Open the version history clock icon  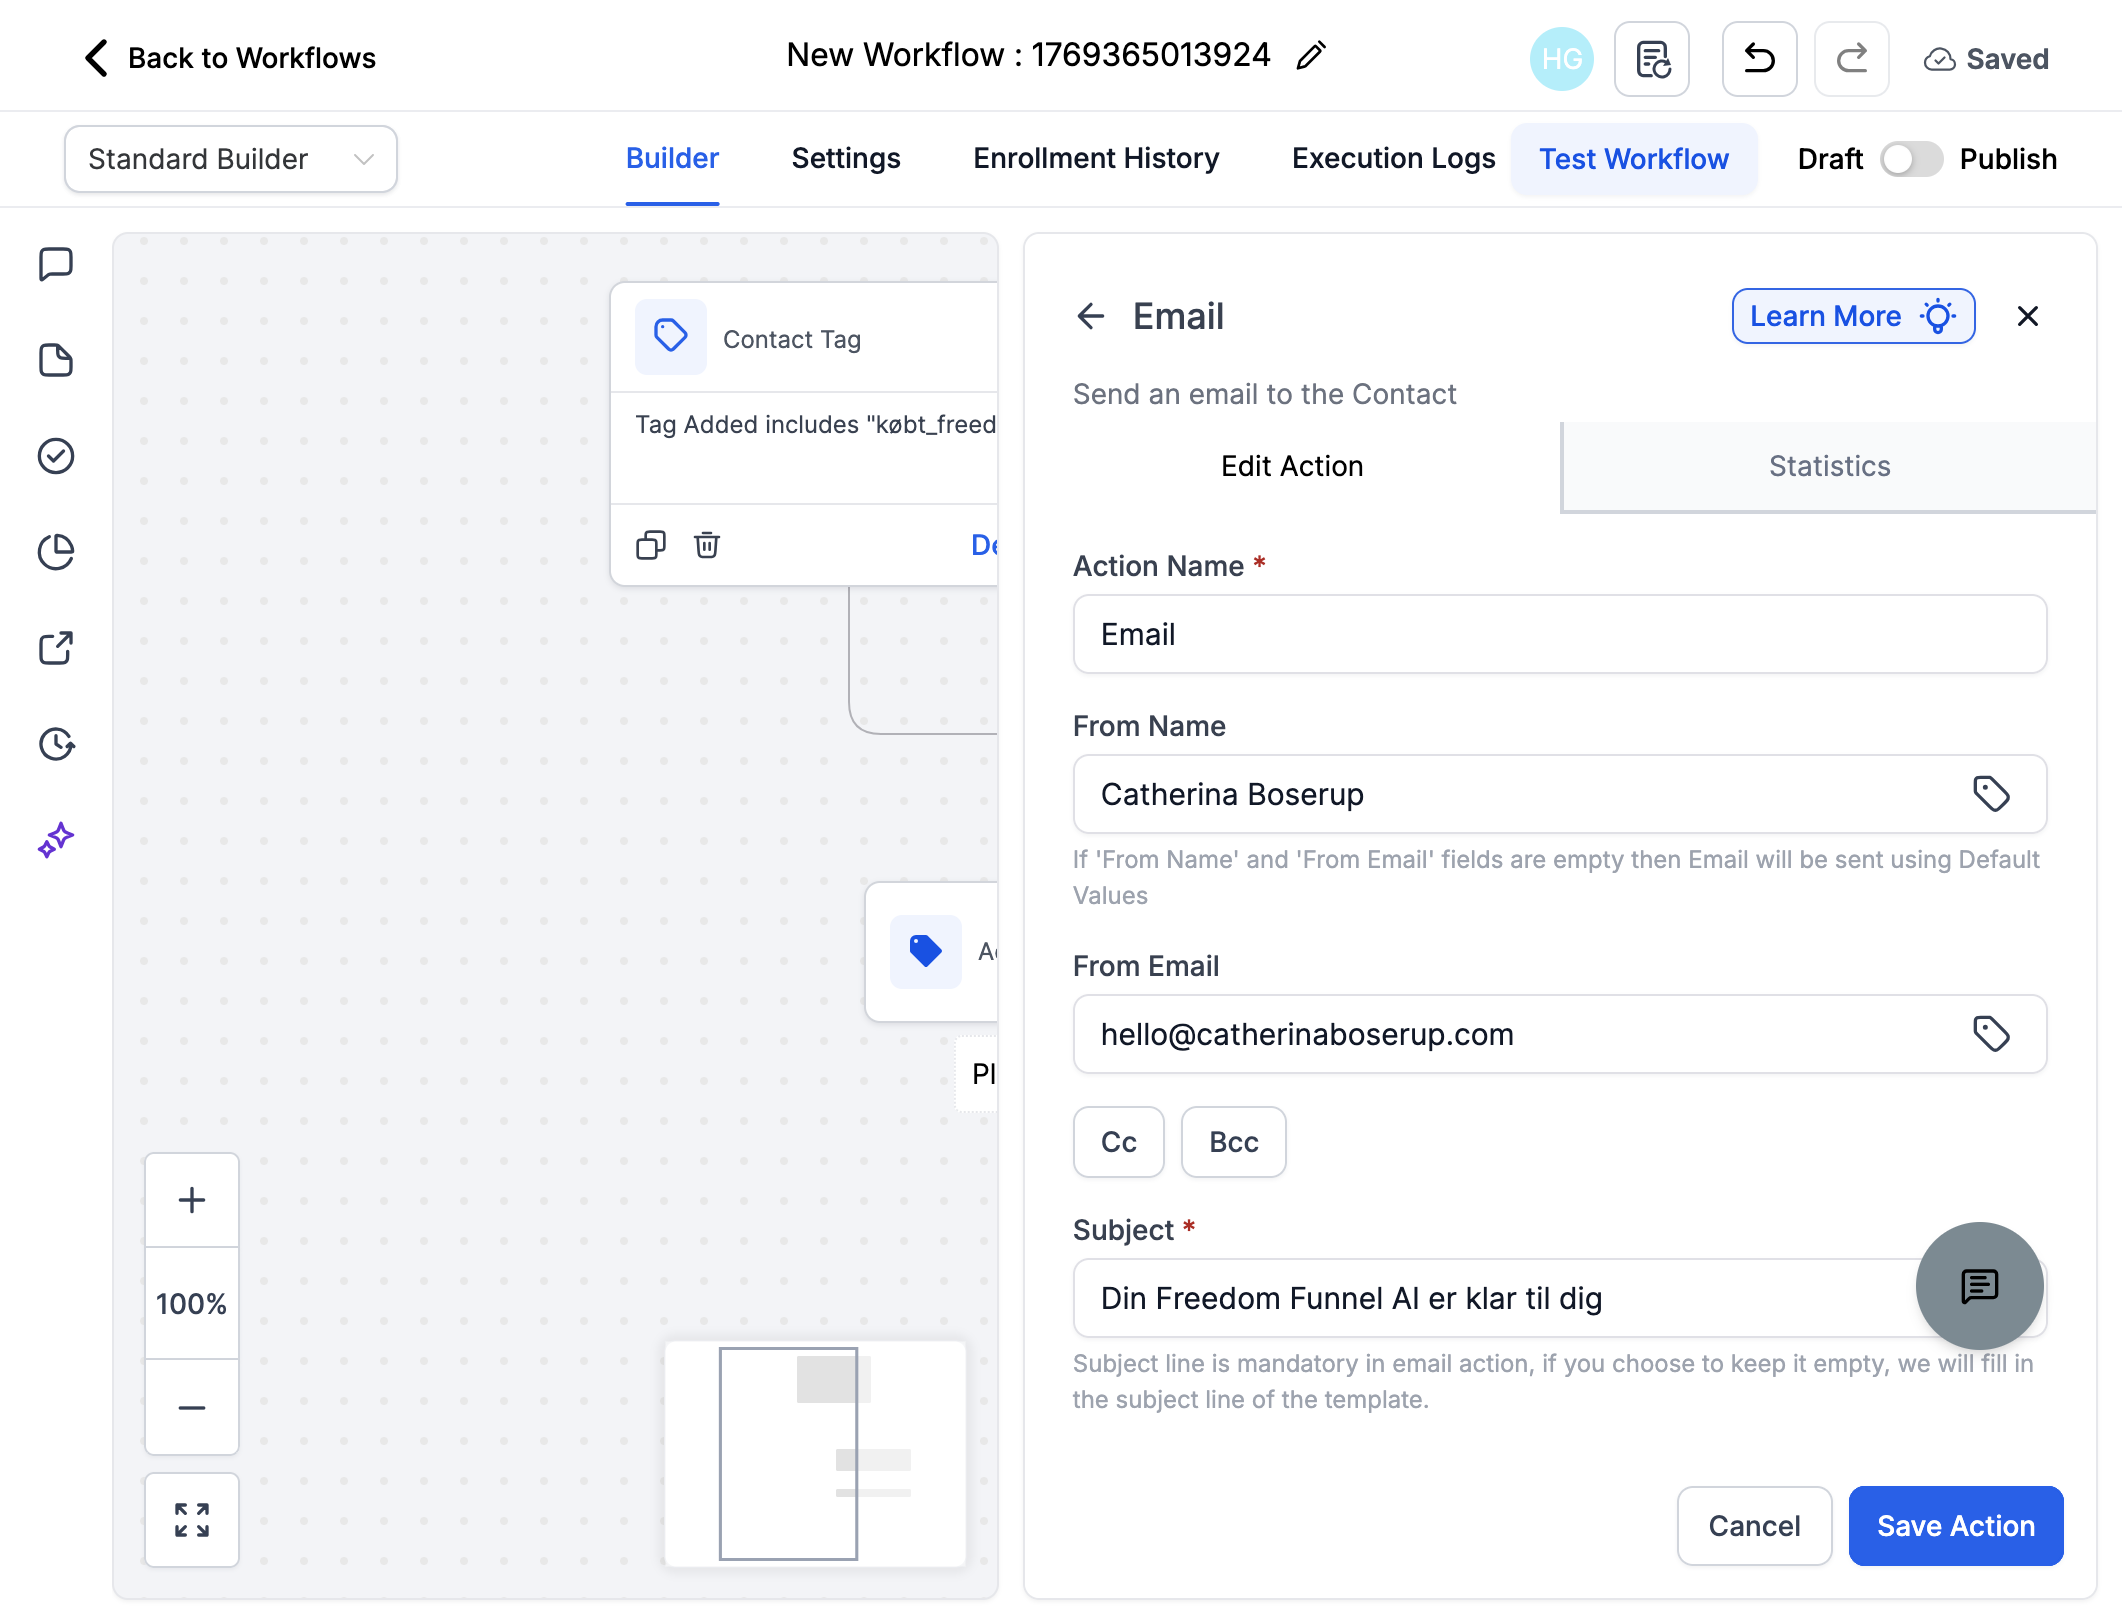(x=56, y=744)
